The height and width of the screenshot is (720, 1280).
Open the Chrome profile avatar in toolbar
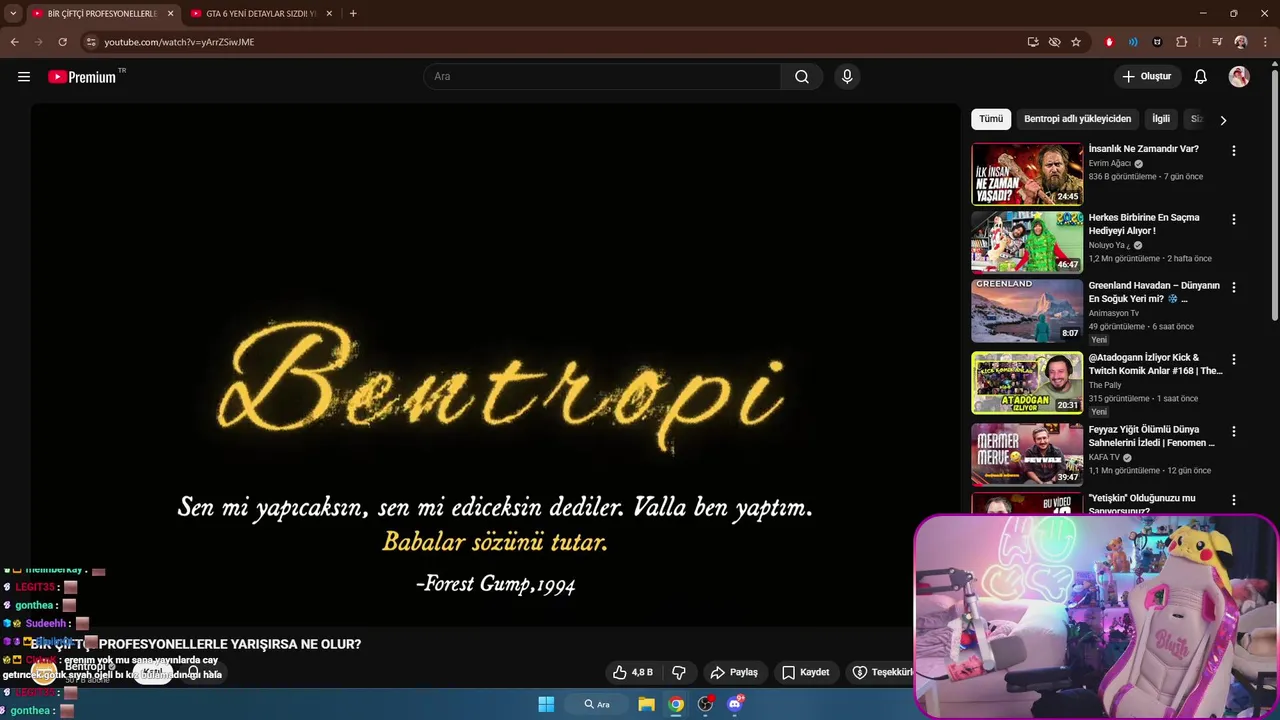click(1241, 42)
